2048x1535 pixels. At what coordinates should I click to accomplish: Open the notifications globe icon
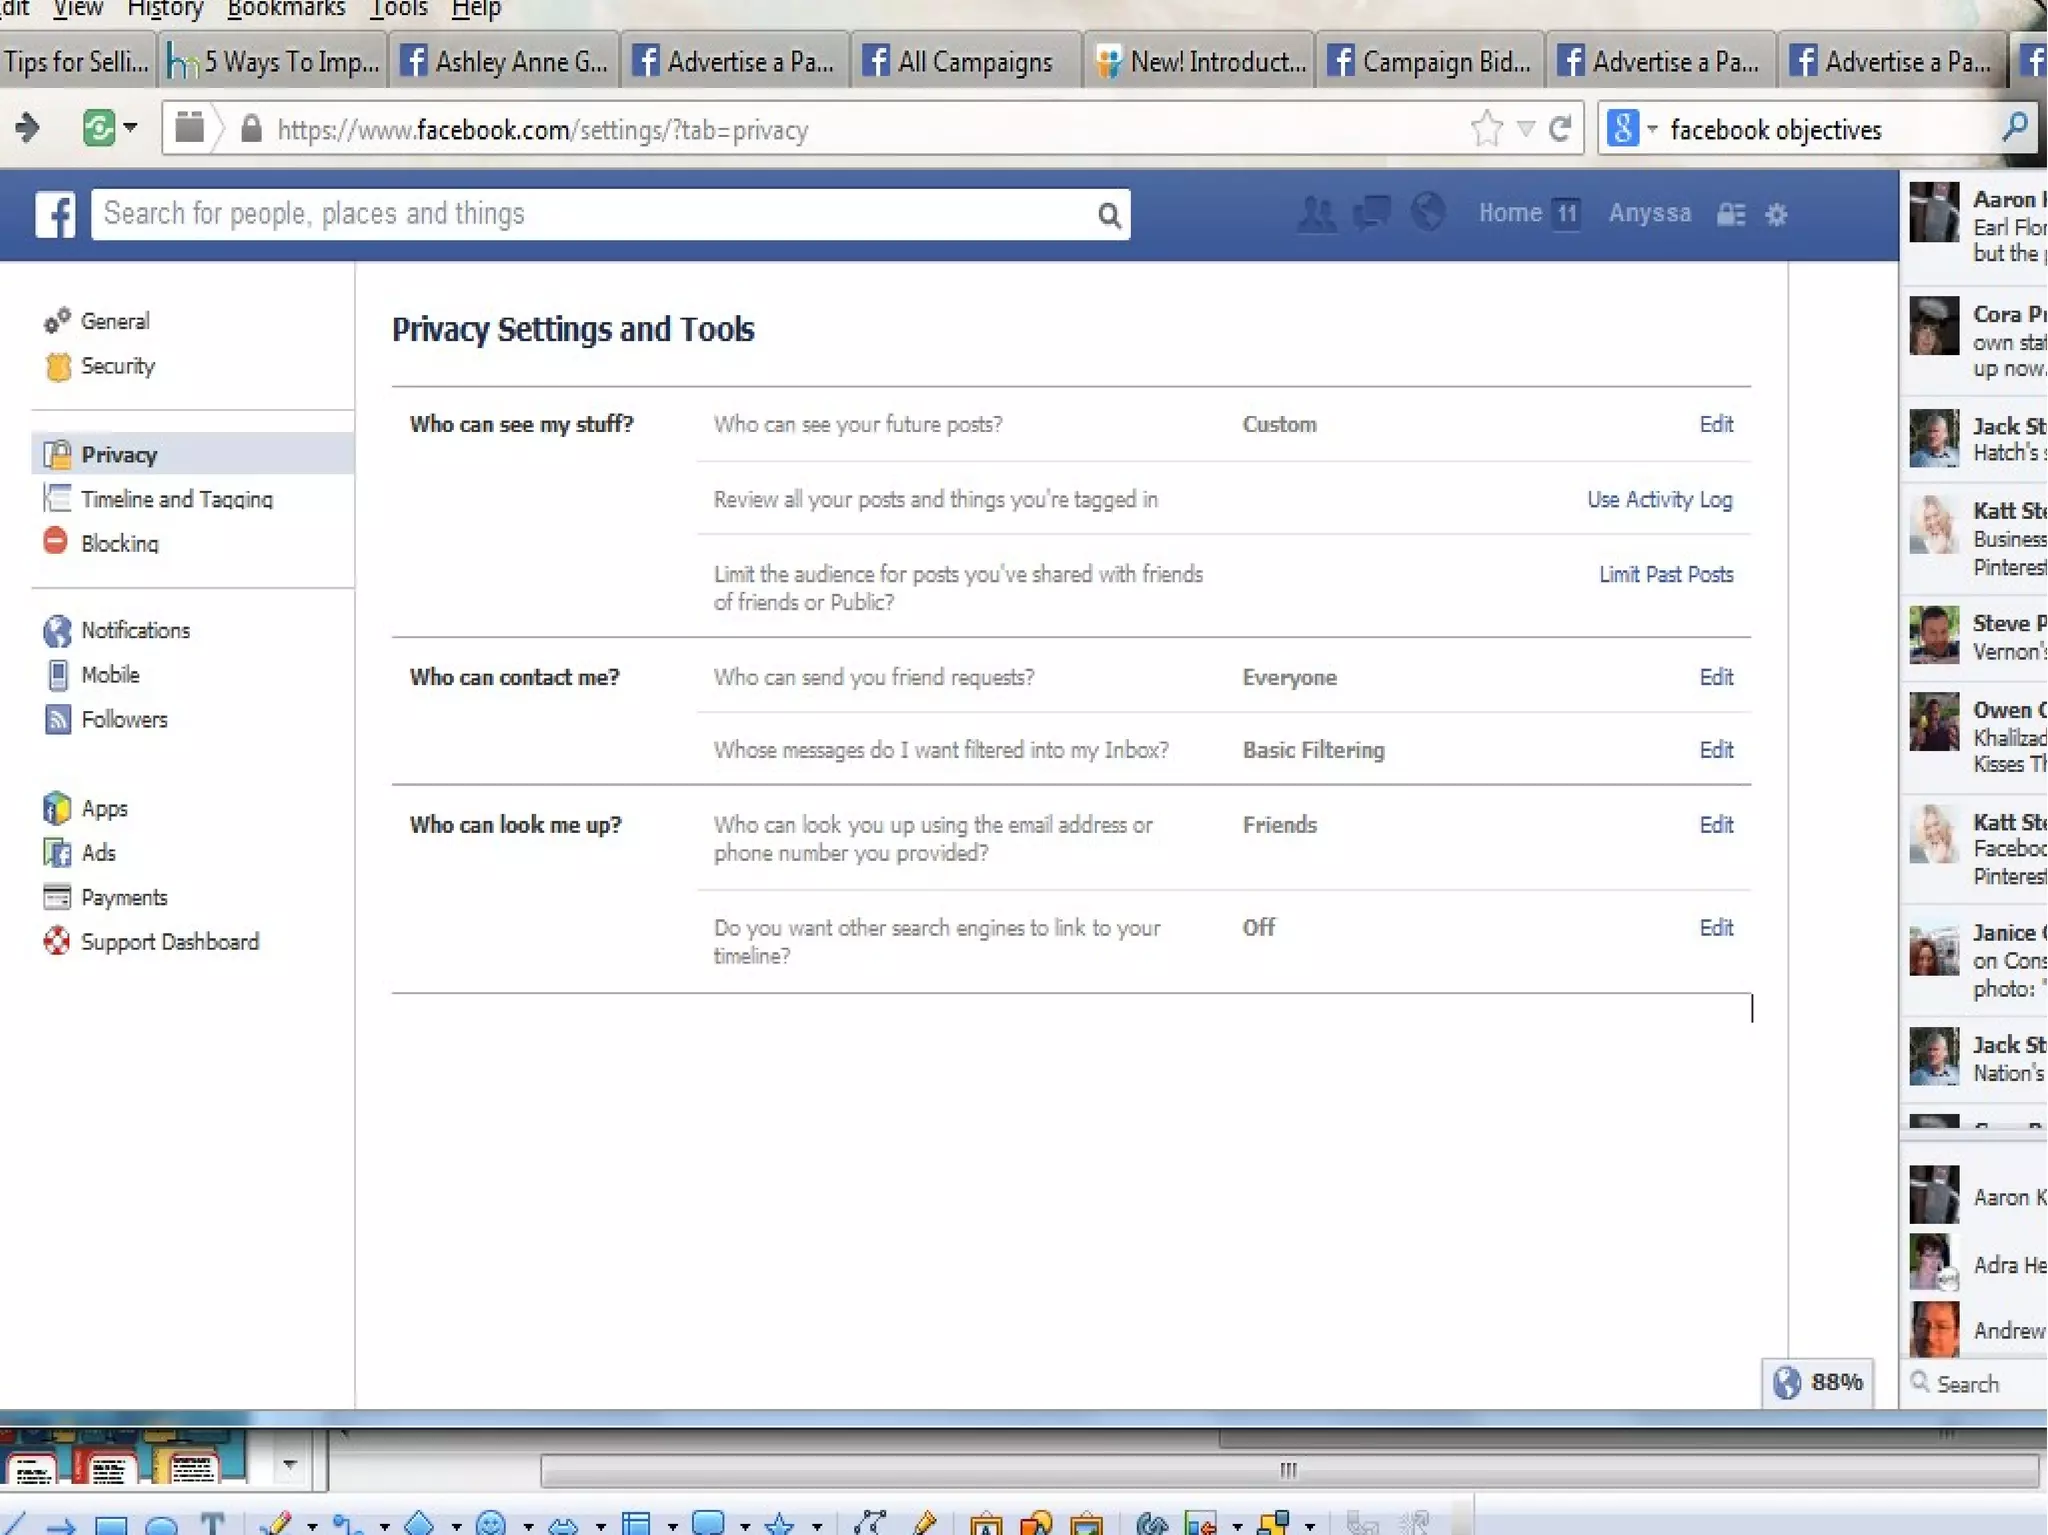tap(1428, 212)
